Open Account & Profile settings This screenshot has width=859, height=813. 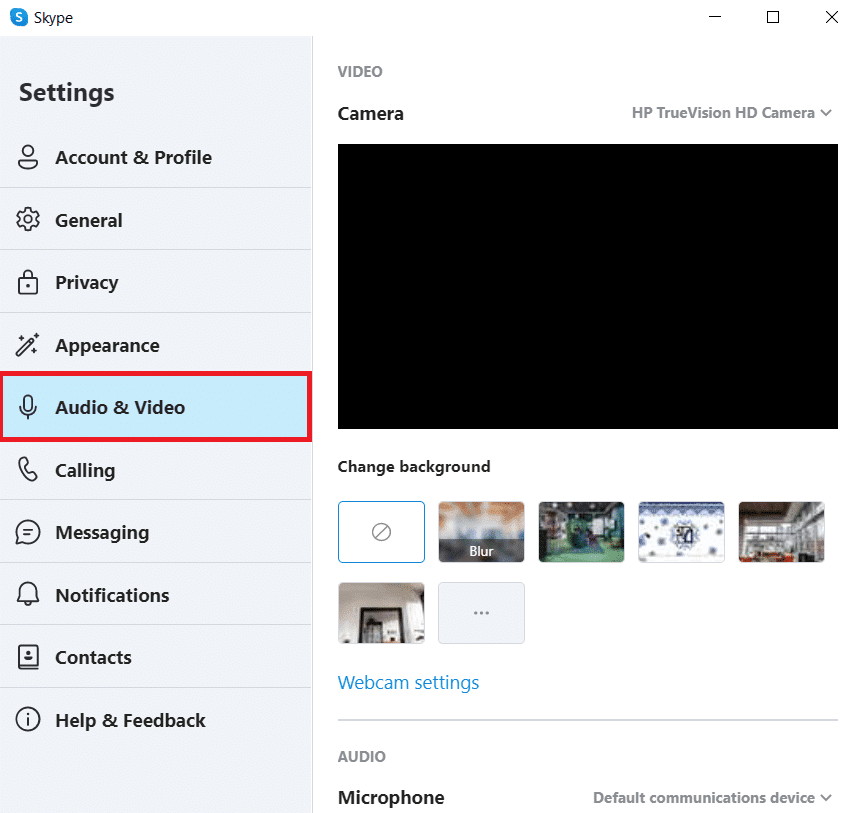point(156,157)
